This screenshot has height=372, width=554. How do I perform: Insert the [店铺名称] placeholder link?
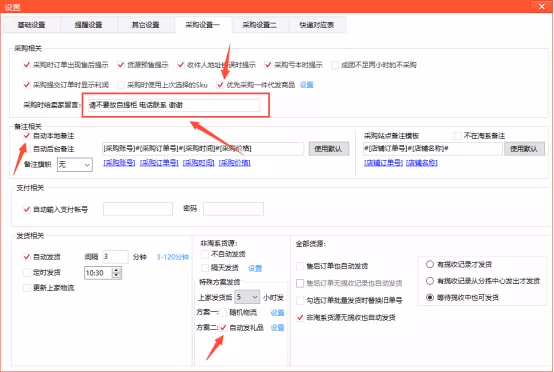(422, 163)
